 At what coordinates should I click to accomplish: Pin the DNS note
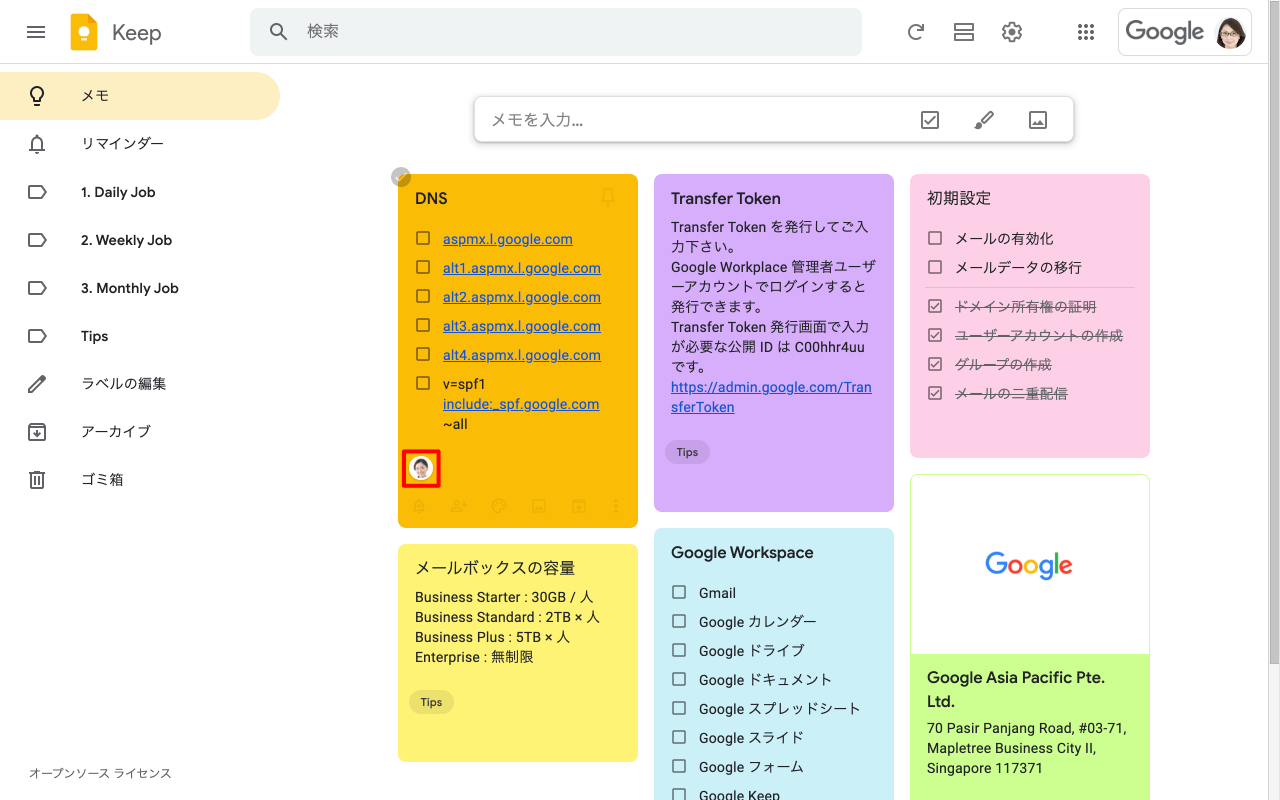click(x=607, y=198)
